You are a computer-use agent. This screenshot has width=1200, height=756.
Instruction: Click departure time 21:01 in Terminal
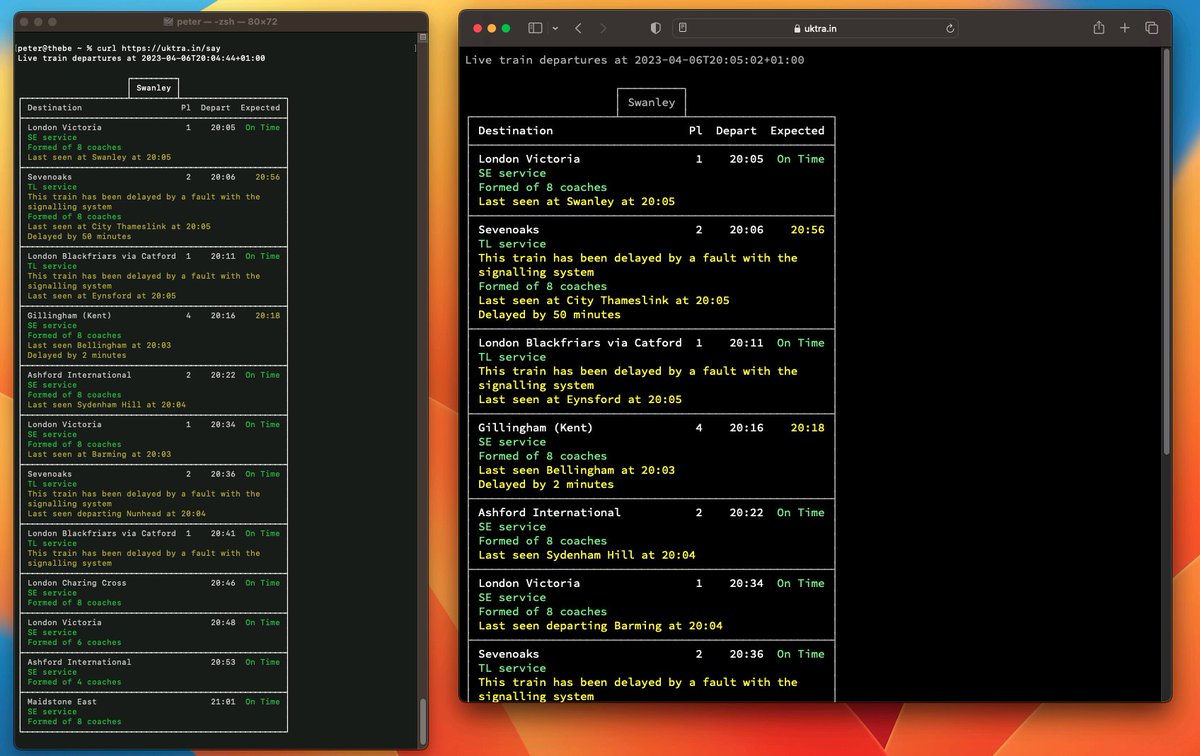pyautogui.click(x=223, y=702)
